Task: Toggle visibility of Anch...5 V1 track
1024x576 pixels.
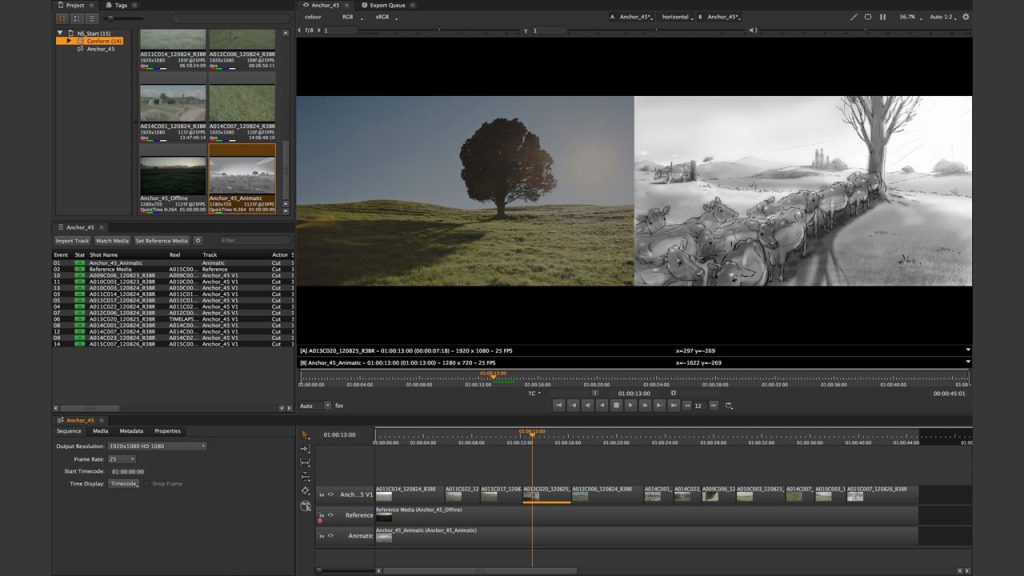Action: (x=330, y=494)
